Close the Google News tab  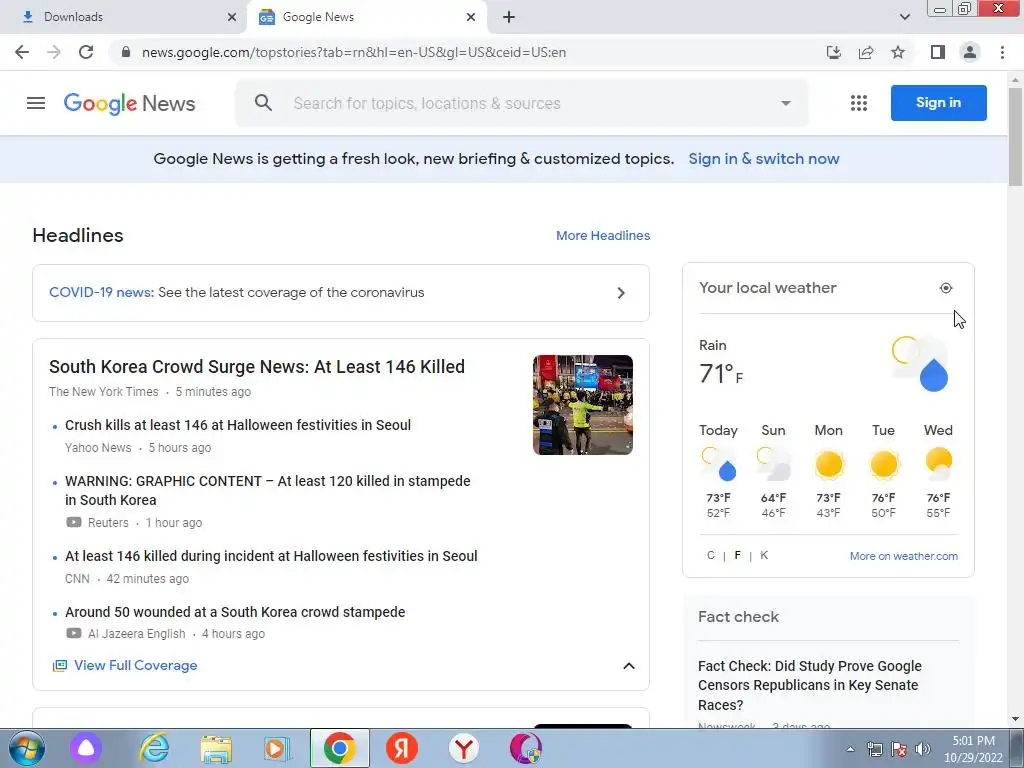(471, 17)
